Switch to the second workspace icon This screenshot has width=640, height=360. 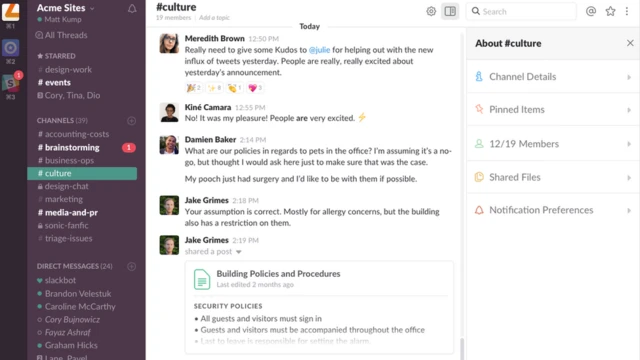click(x=11, y=48)
